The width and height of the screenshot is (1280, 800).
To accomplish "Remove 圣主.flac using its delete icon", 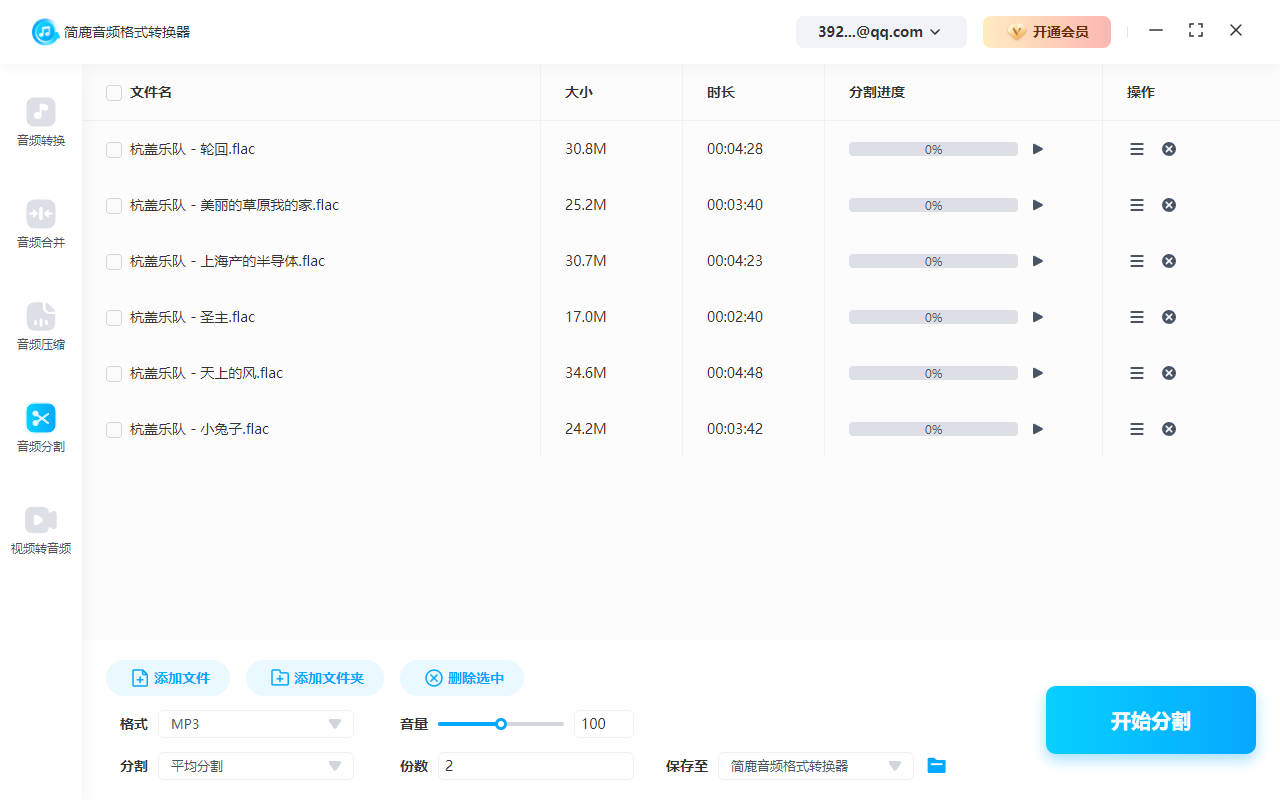I will (x=1168, y=317).
